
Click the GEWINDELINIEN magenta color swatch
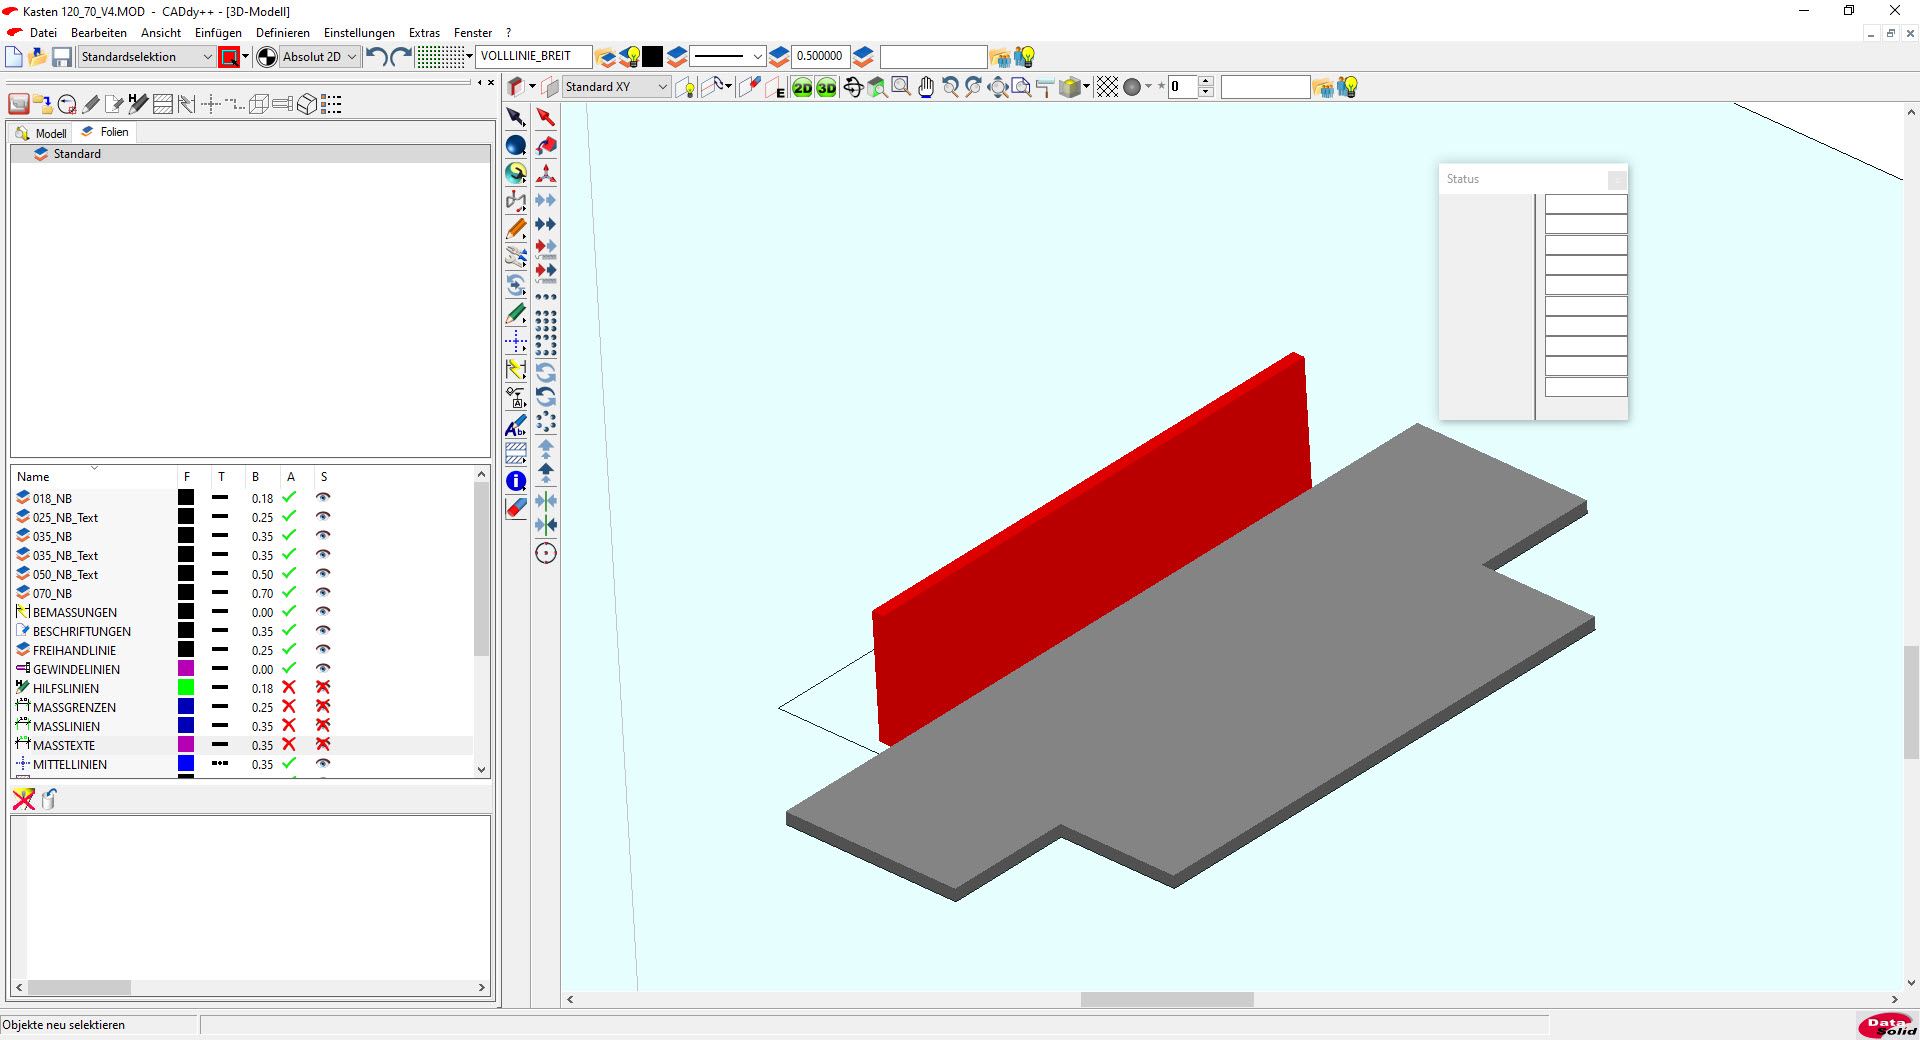coord(186,669)
